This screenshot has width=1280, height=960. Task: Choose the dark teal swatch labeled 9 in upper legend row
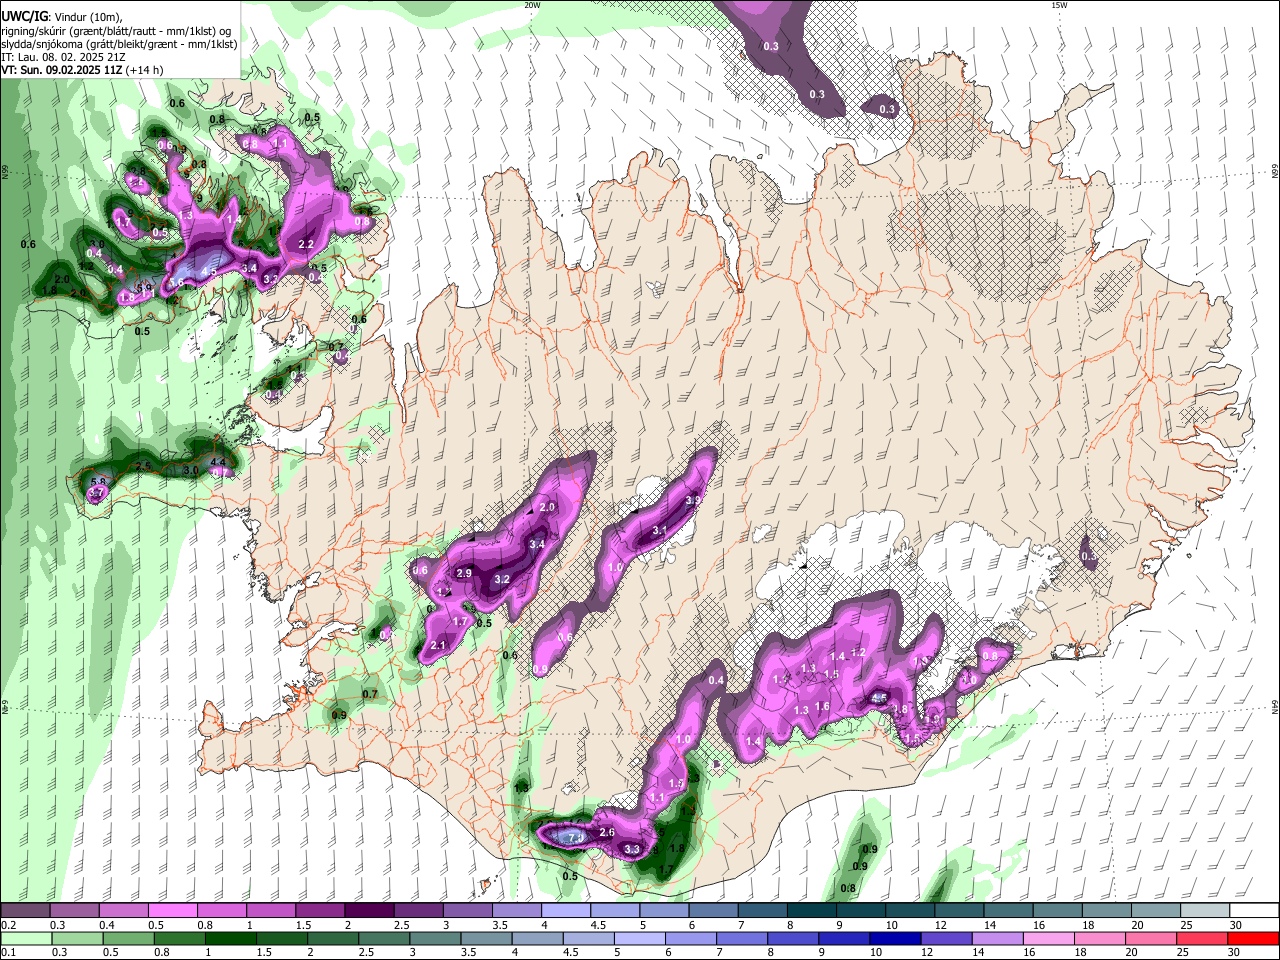pos(860,911)
